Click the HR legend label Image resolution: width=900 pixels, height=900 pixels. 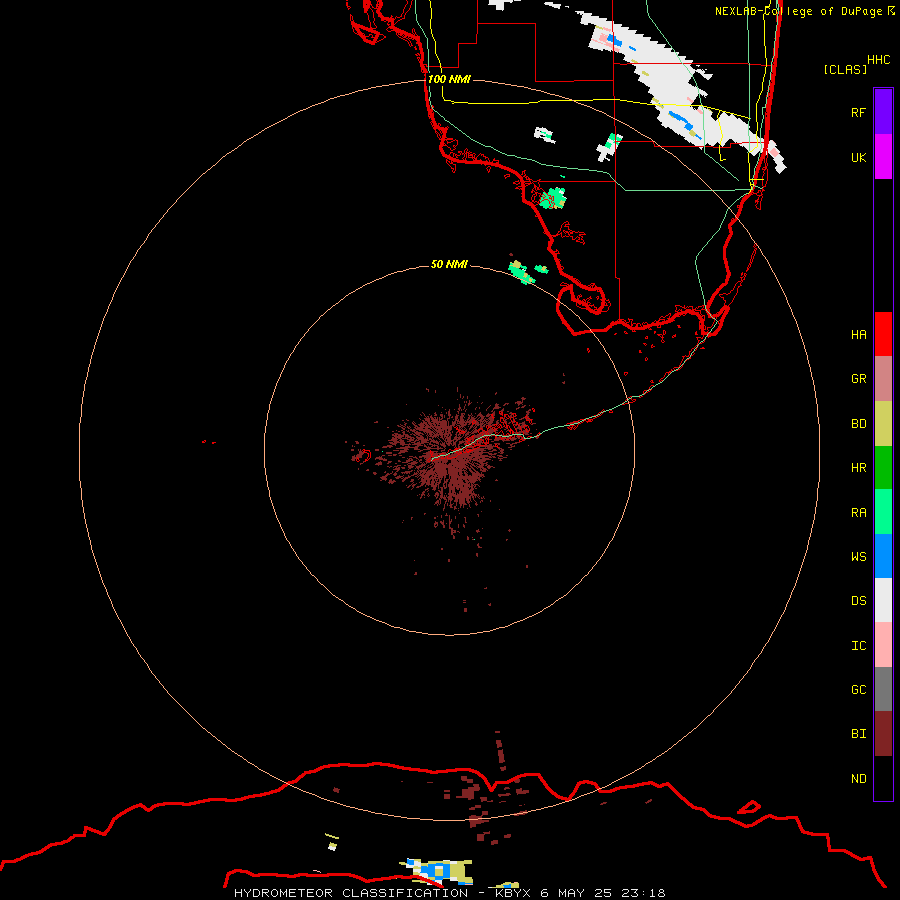tap(858, 468)
